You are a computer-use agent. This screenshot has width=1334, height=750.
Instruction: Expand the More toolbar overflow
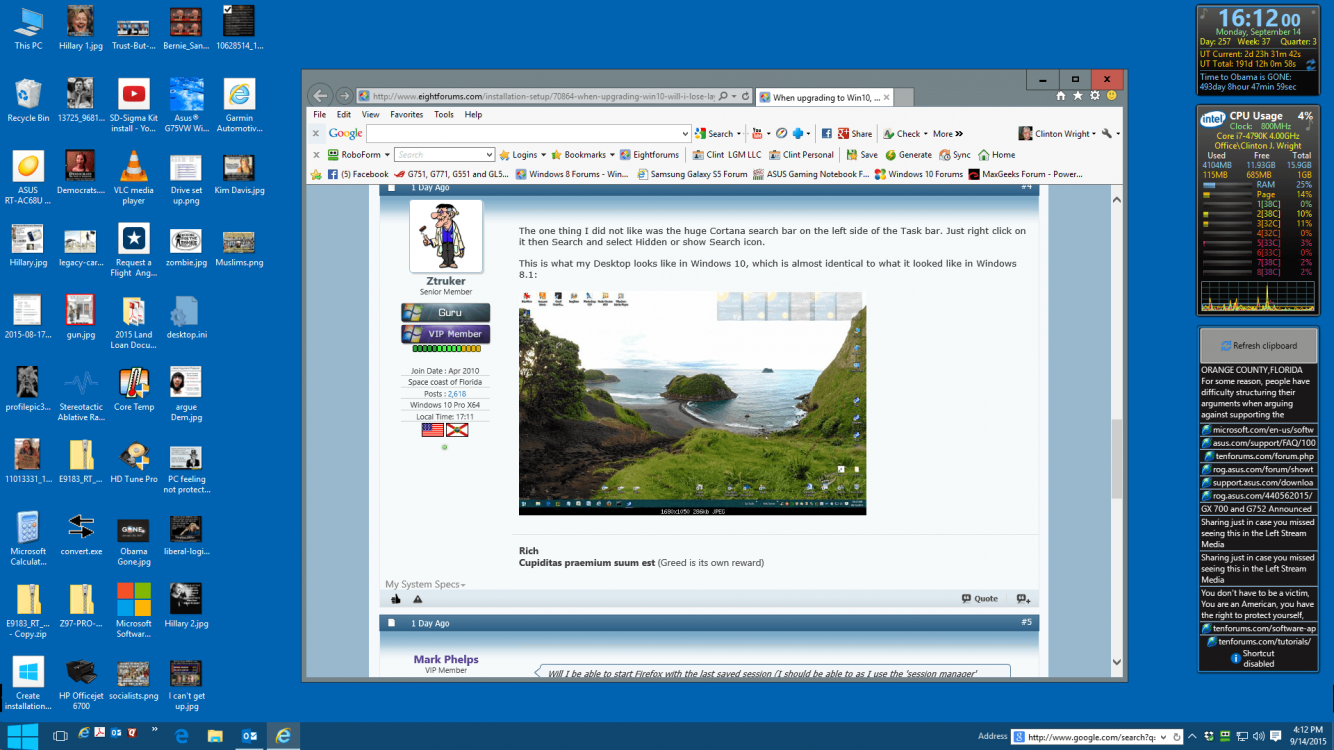[948, 133]
